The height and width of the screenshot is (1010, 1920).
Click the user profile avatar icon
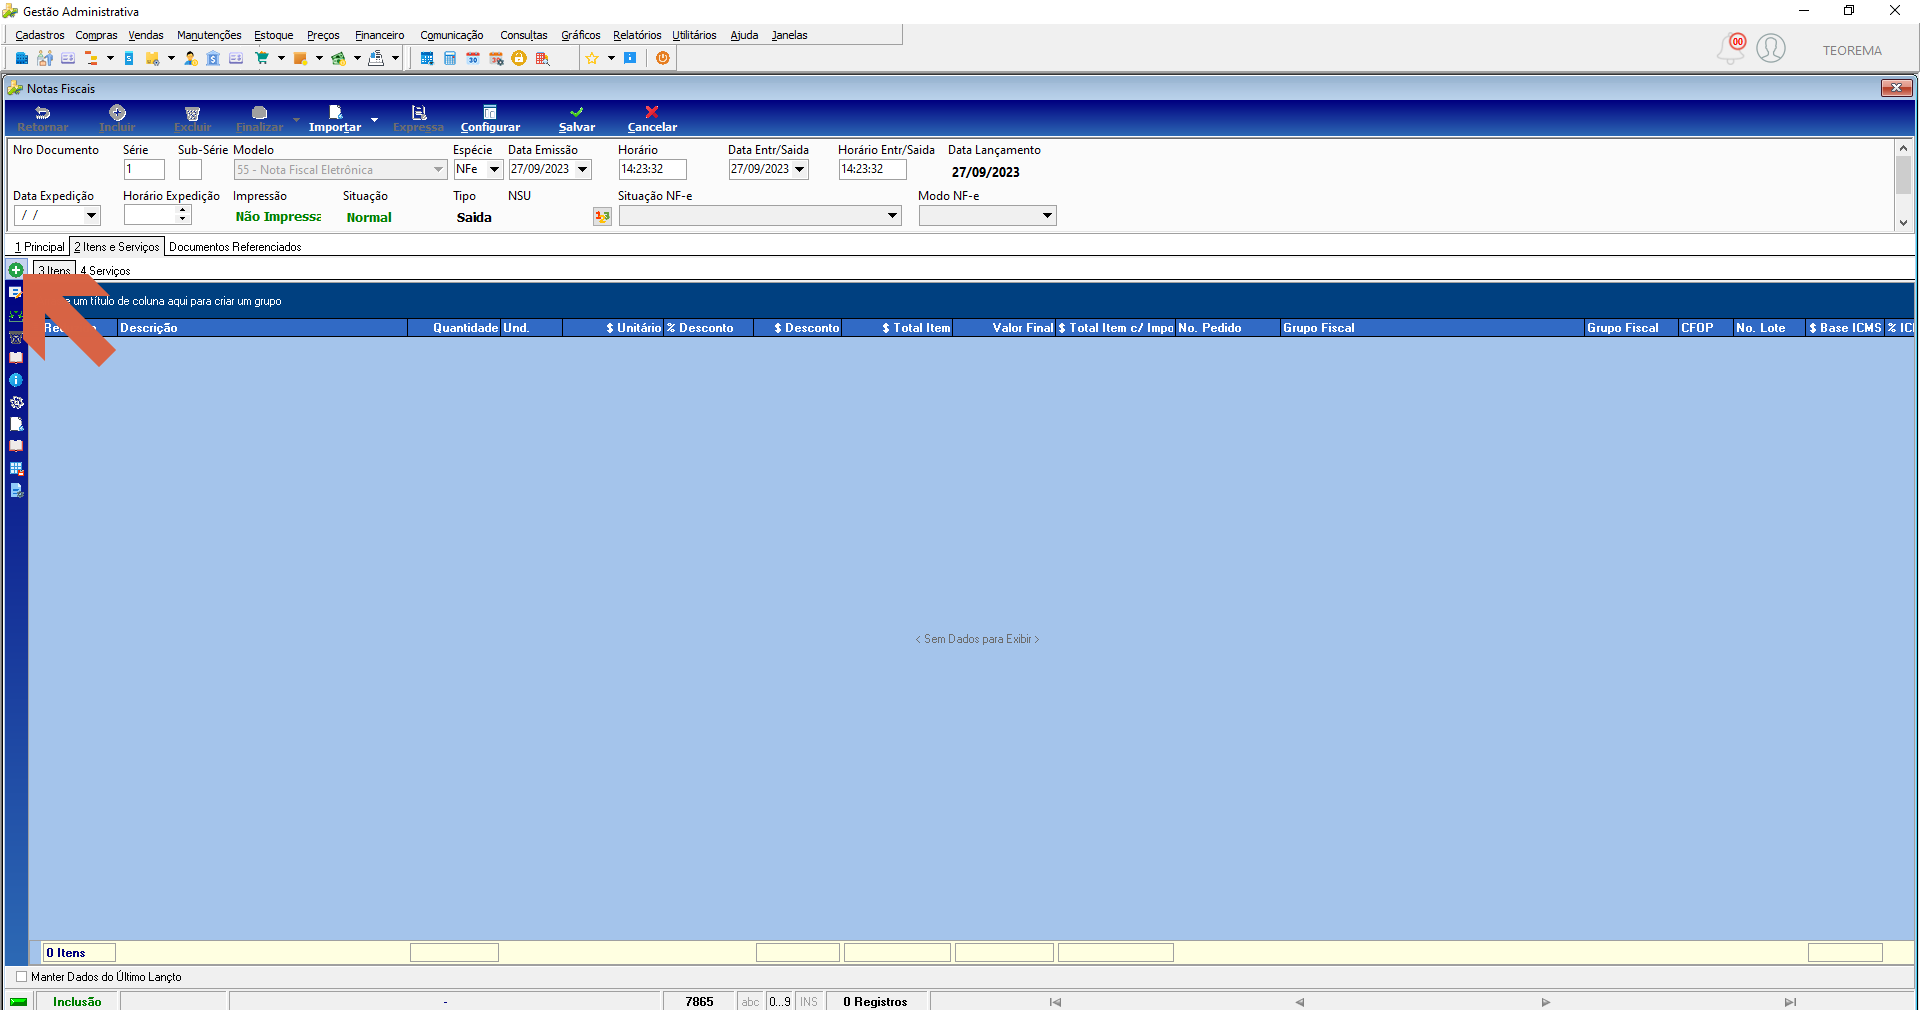(x=1771, y=48)
